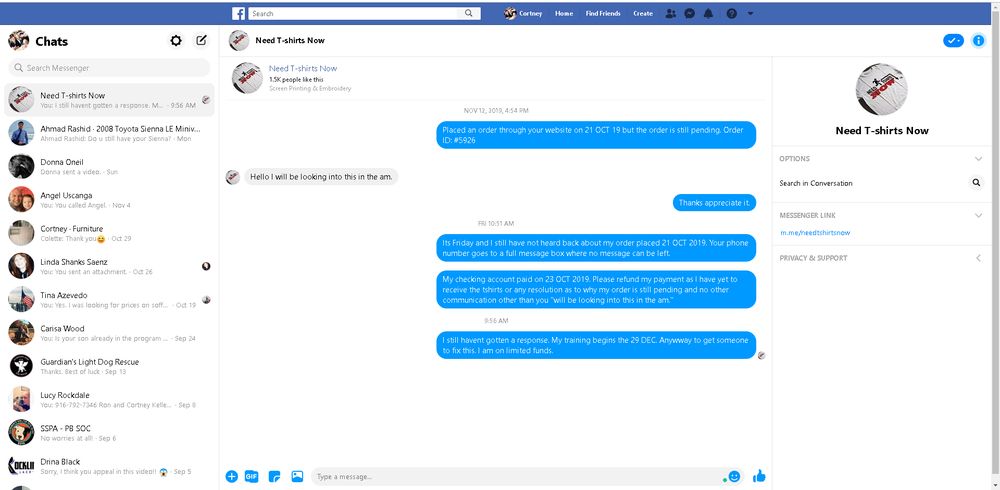Open the m.me/needtshirtsnow link
The width and height of the screenshot is (1000, 490).
pyautogui.click(x=815, y=233)
